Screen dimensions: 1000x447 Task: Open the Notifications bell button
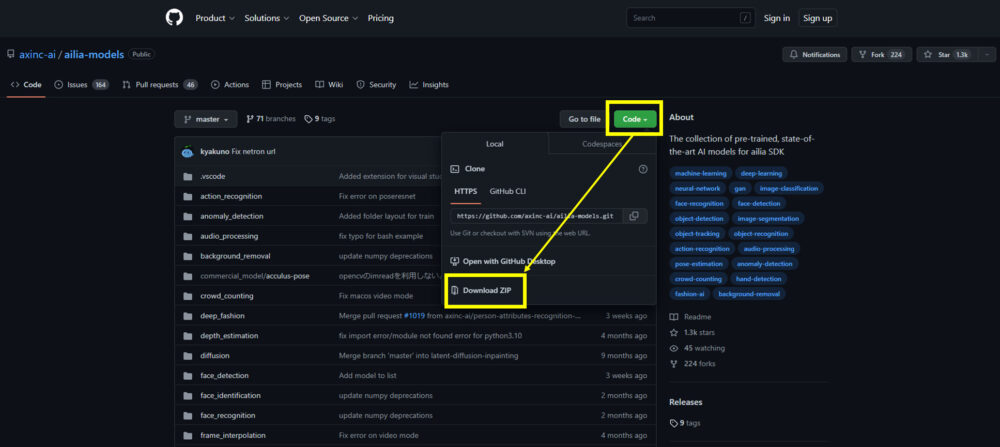pyautogui.click(x=811, y=54)
